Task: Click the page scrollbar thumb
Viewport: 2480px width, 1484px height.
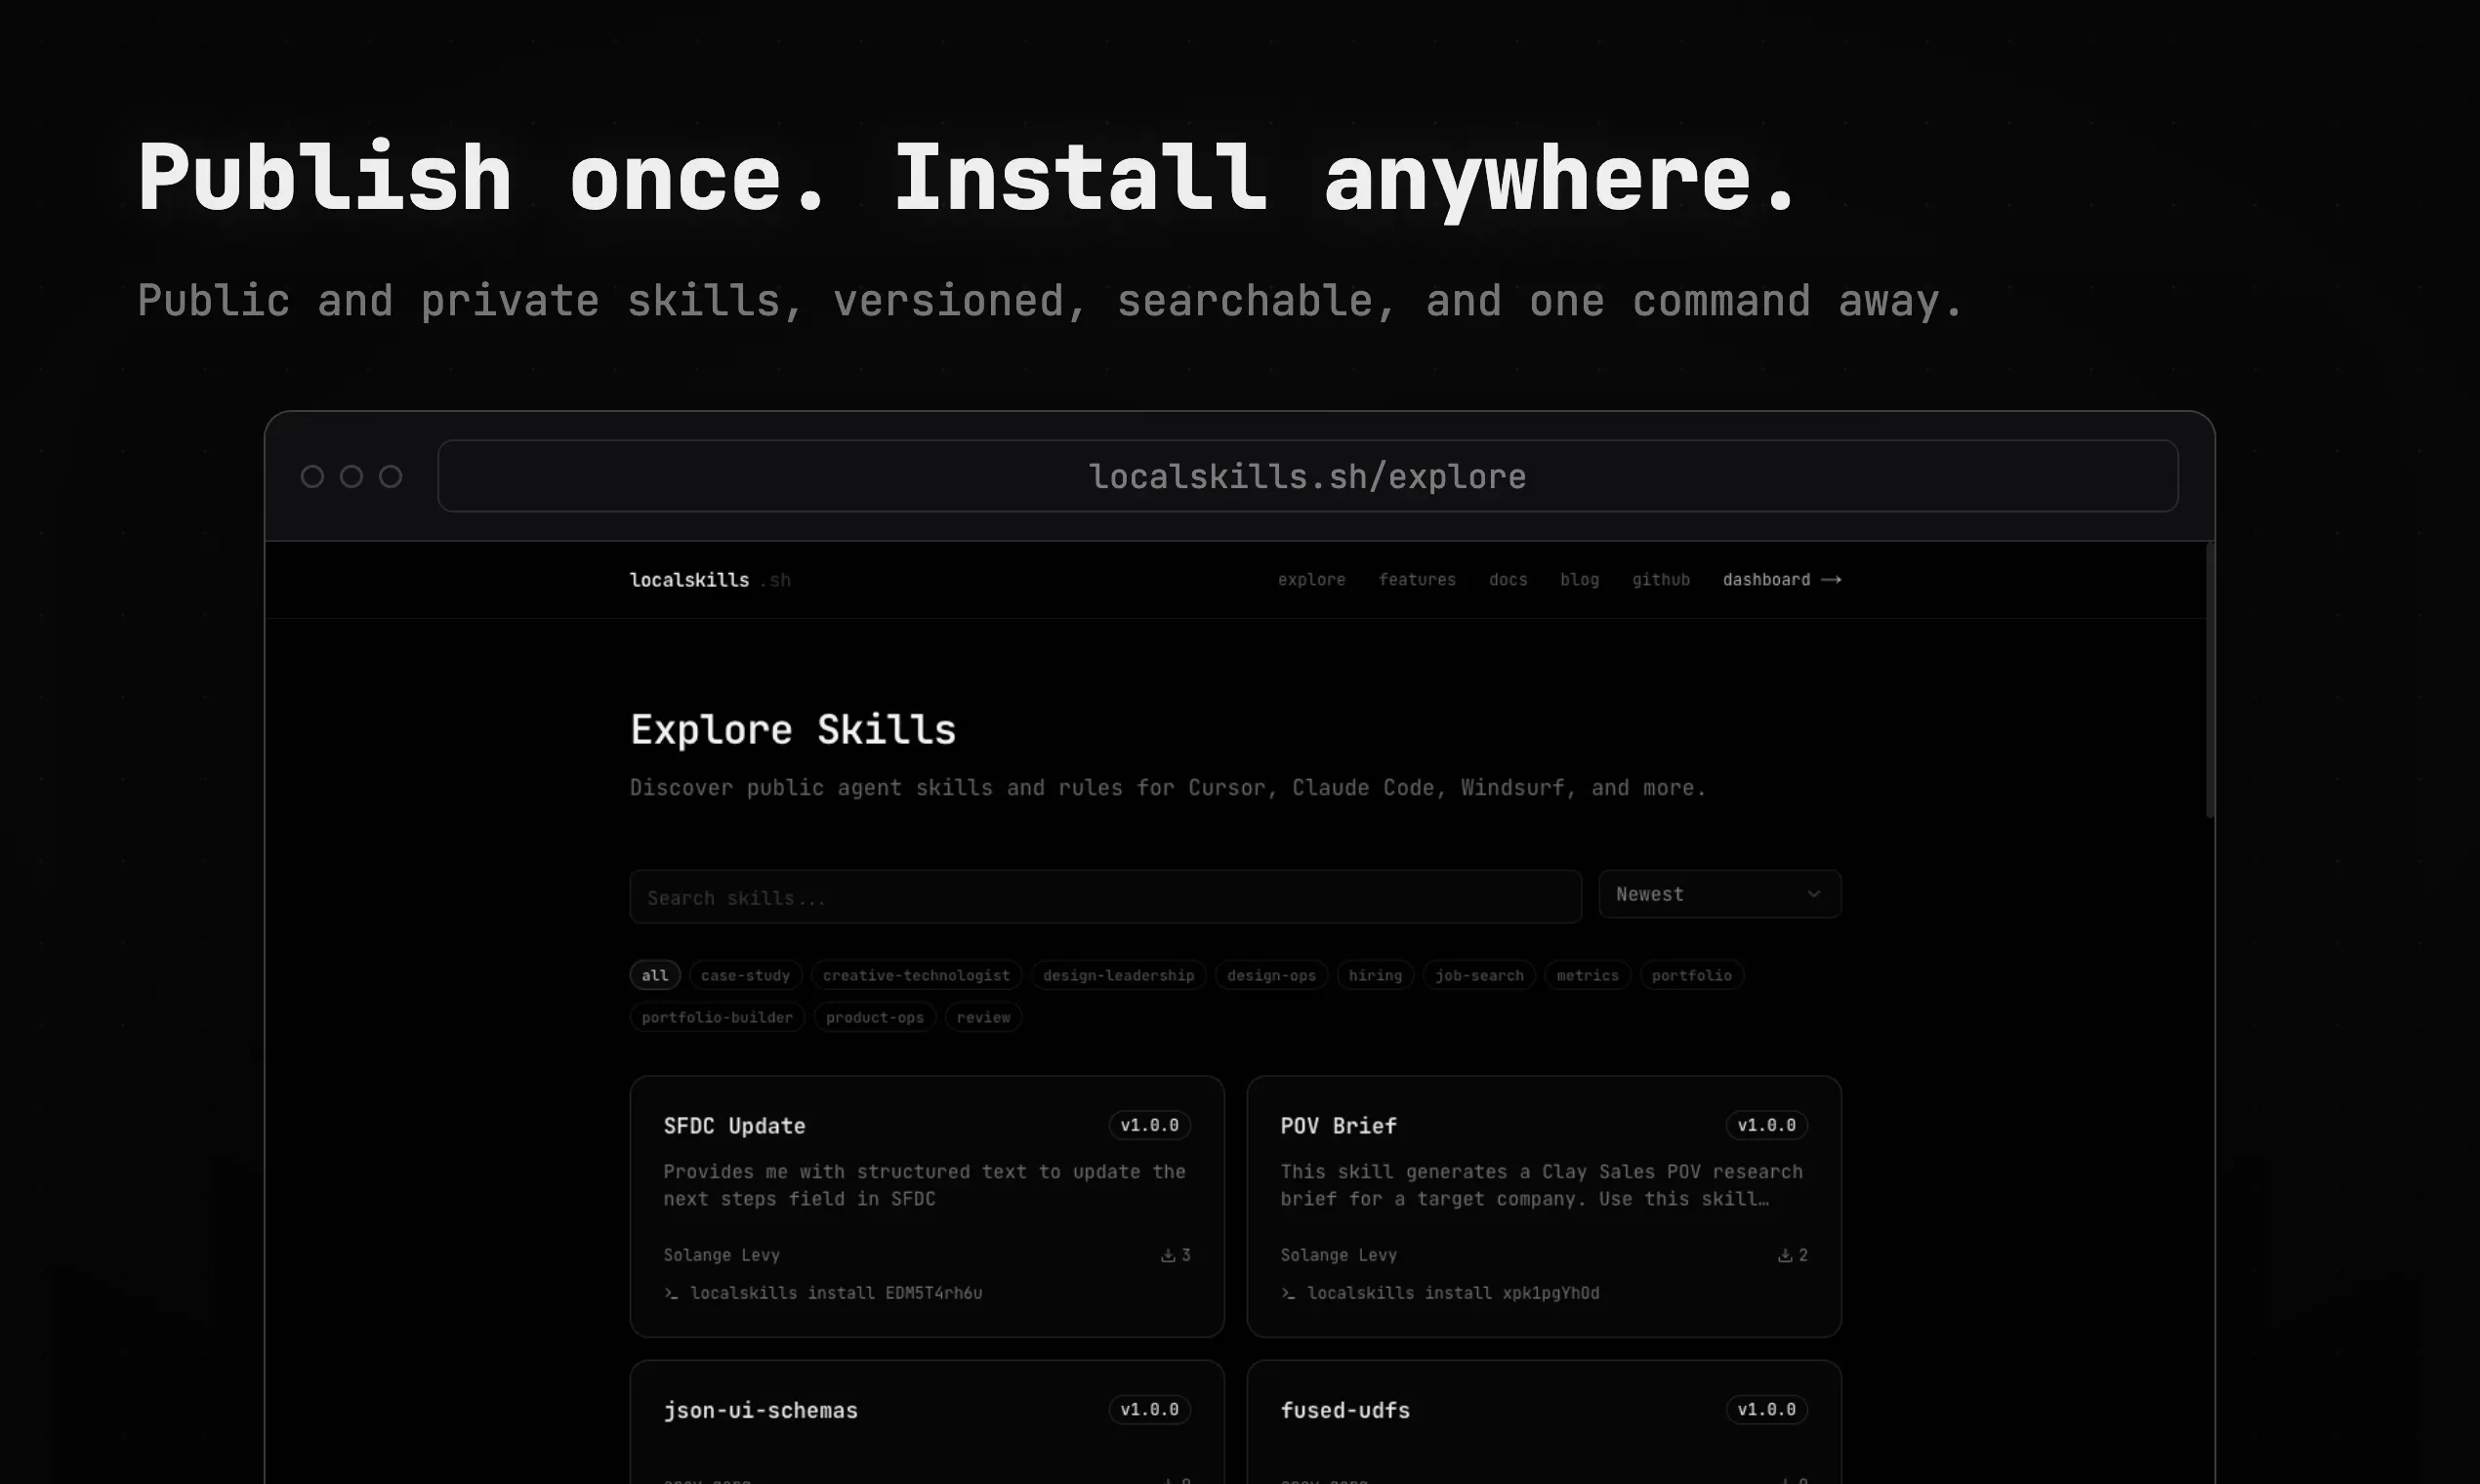Action: click(2209, 680)
